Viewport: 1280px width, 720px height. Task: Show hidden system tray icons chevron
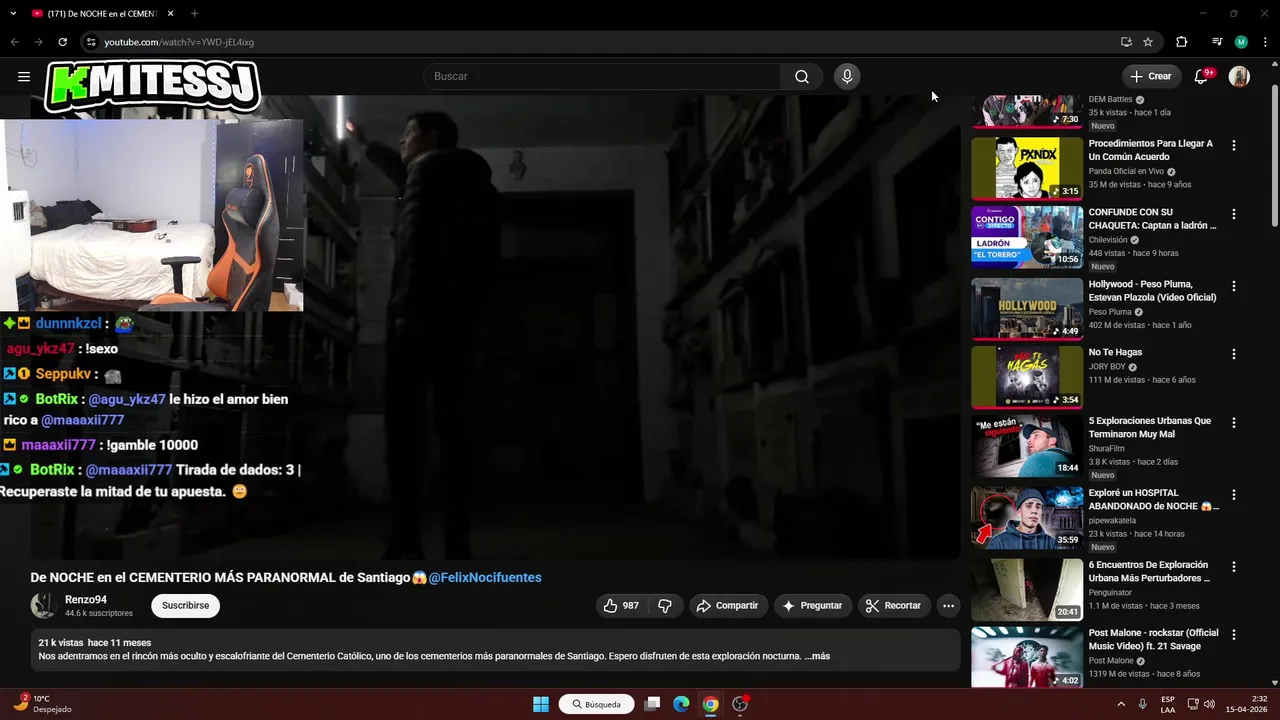point(1121,704)
